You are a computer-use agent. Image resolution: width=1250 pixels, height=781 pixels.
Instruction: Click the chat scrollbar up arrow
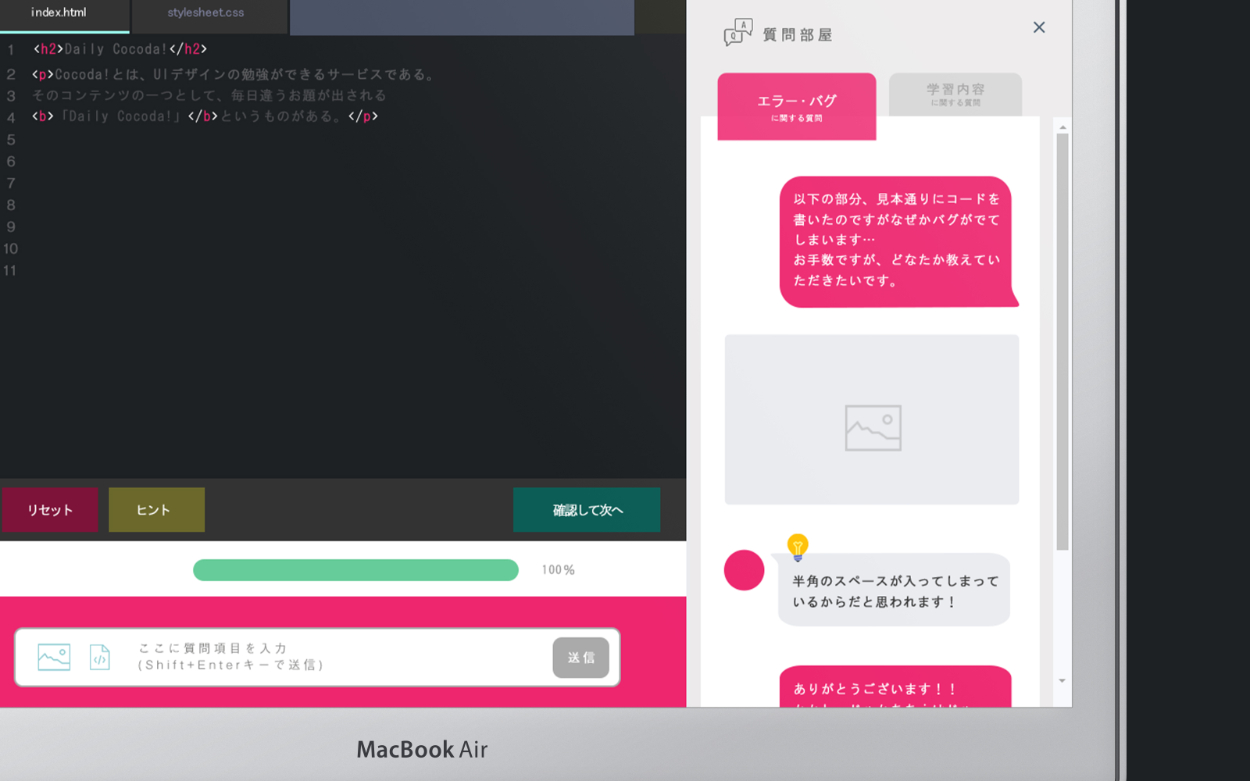click(1062, 127)
